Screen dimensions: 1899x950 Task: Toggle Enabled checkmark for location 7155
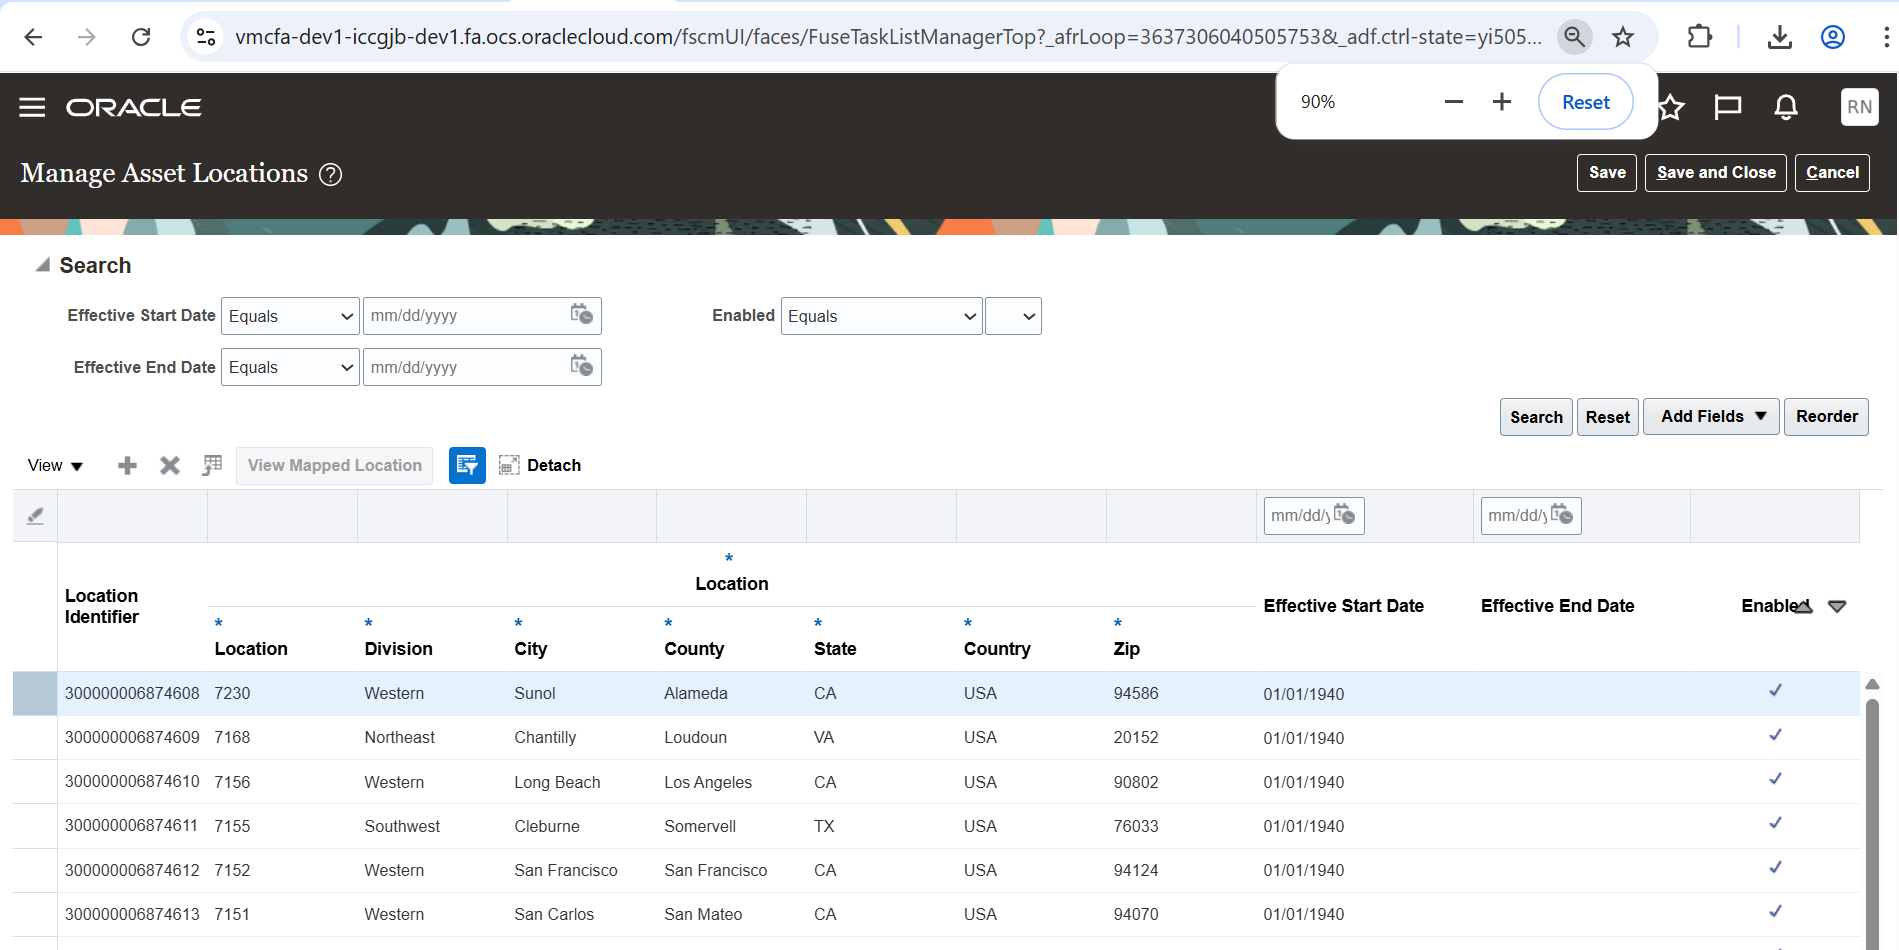pyautogui.click(x=1775, y=823)
